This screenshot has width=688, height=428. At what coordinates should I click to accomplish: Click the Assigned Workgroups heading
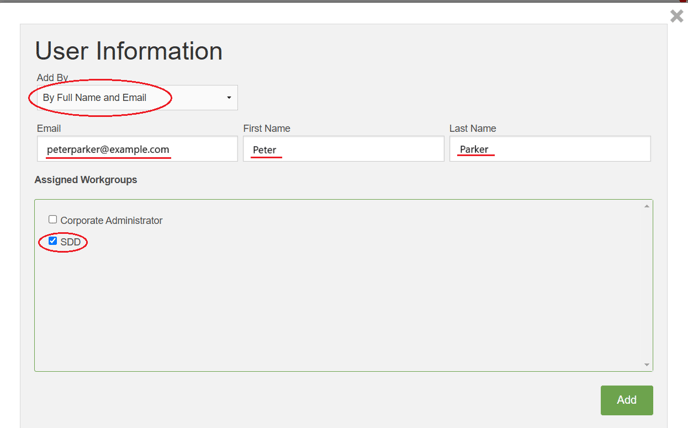click(x=86, y=180)
